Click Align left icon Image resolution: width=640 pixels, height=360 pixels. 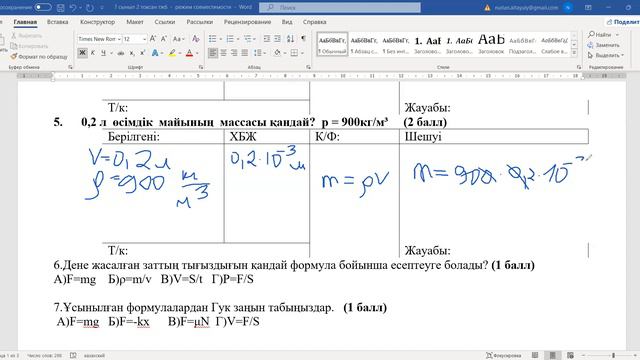(213, 53)
